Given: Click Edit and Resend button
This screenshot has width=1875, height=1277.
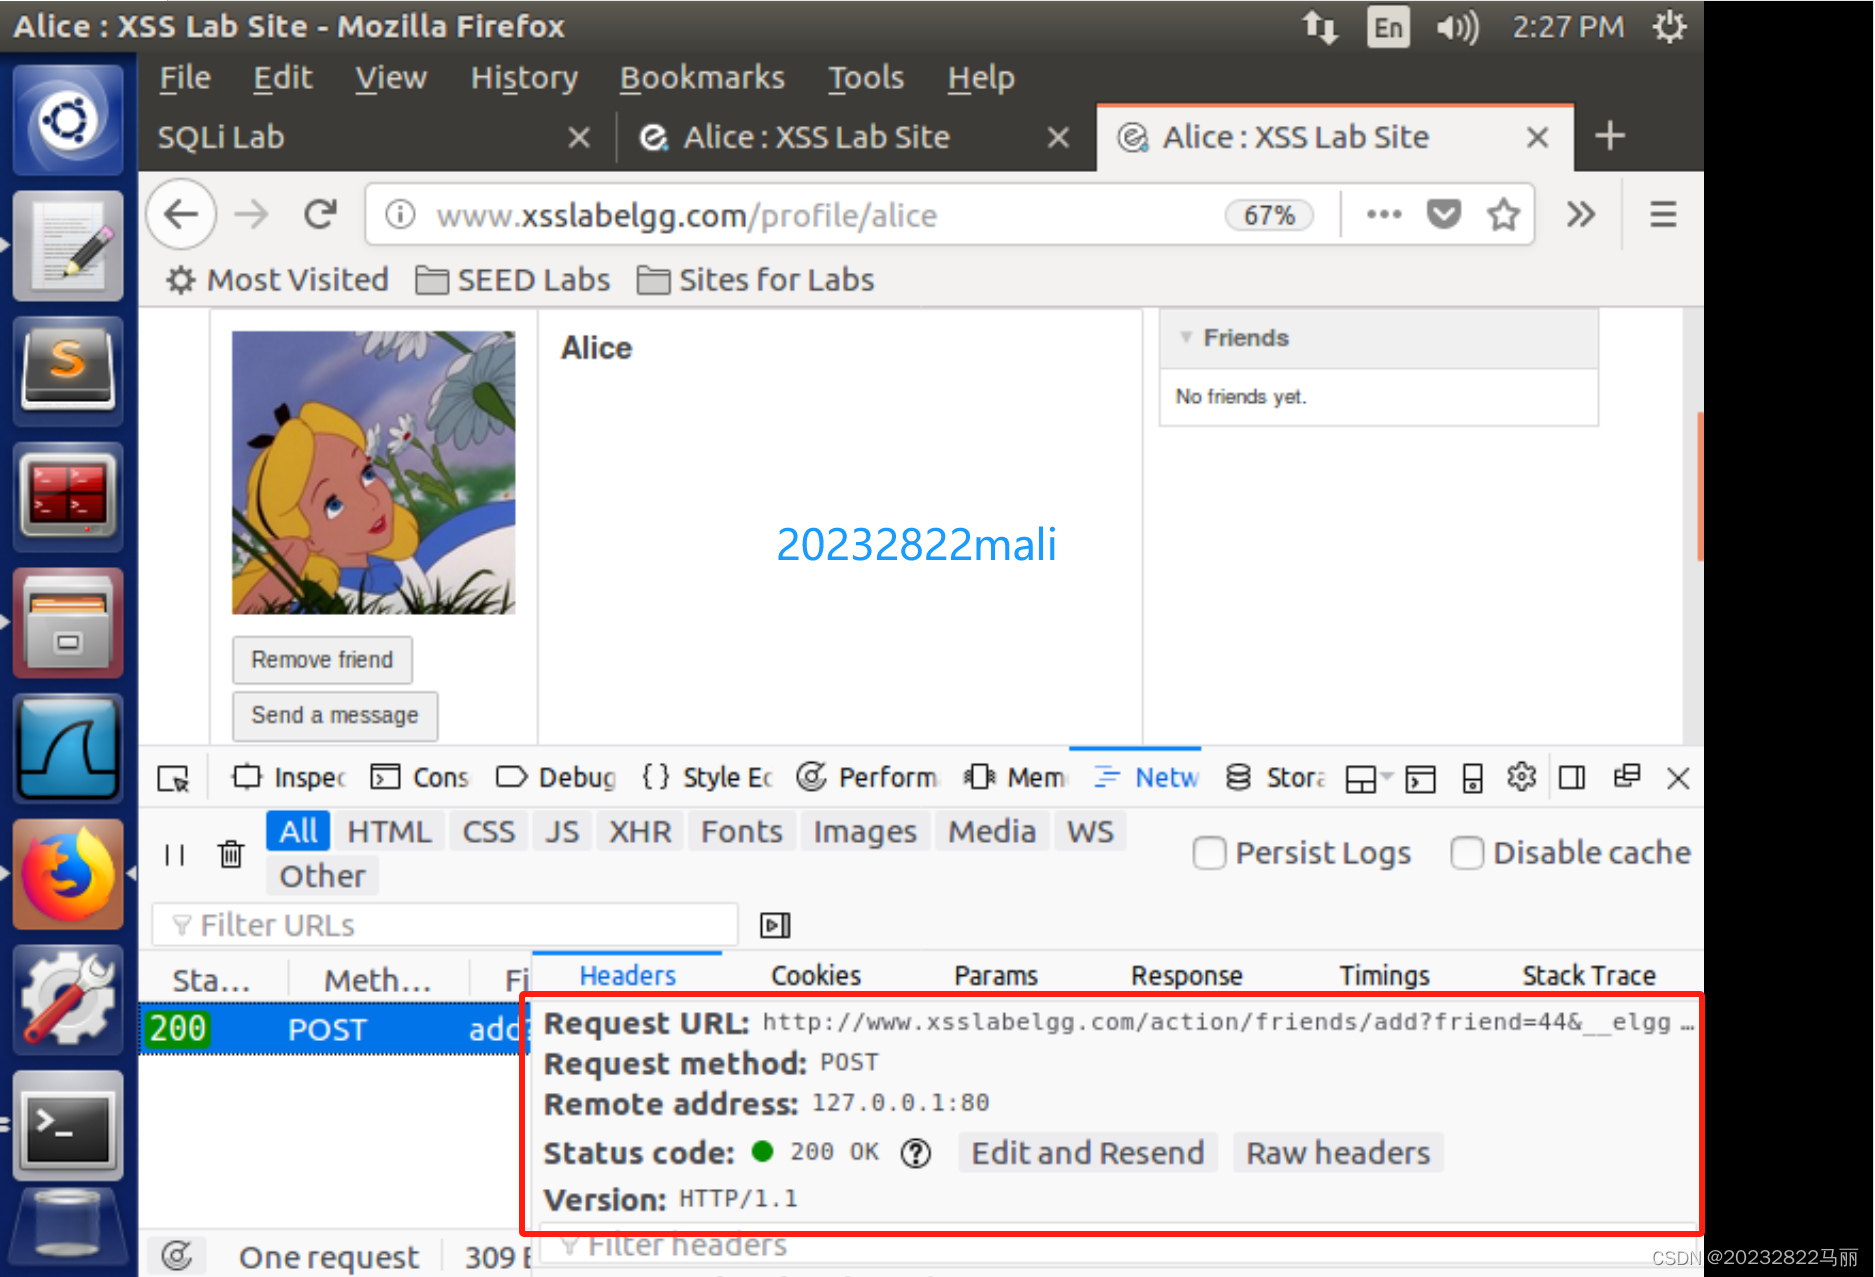Looking at the screenshot, I should [1088, 1153].
